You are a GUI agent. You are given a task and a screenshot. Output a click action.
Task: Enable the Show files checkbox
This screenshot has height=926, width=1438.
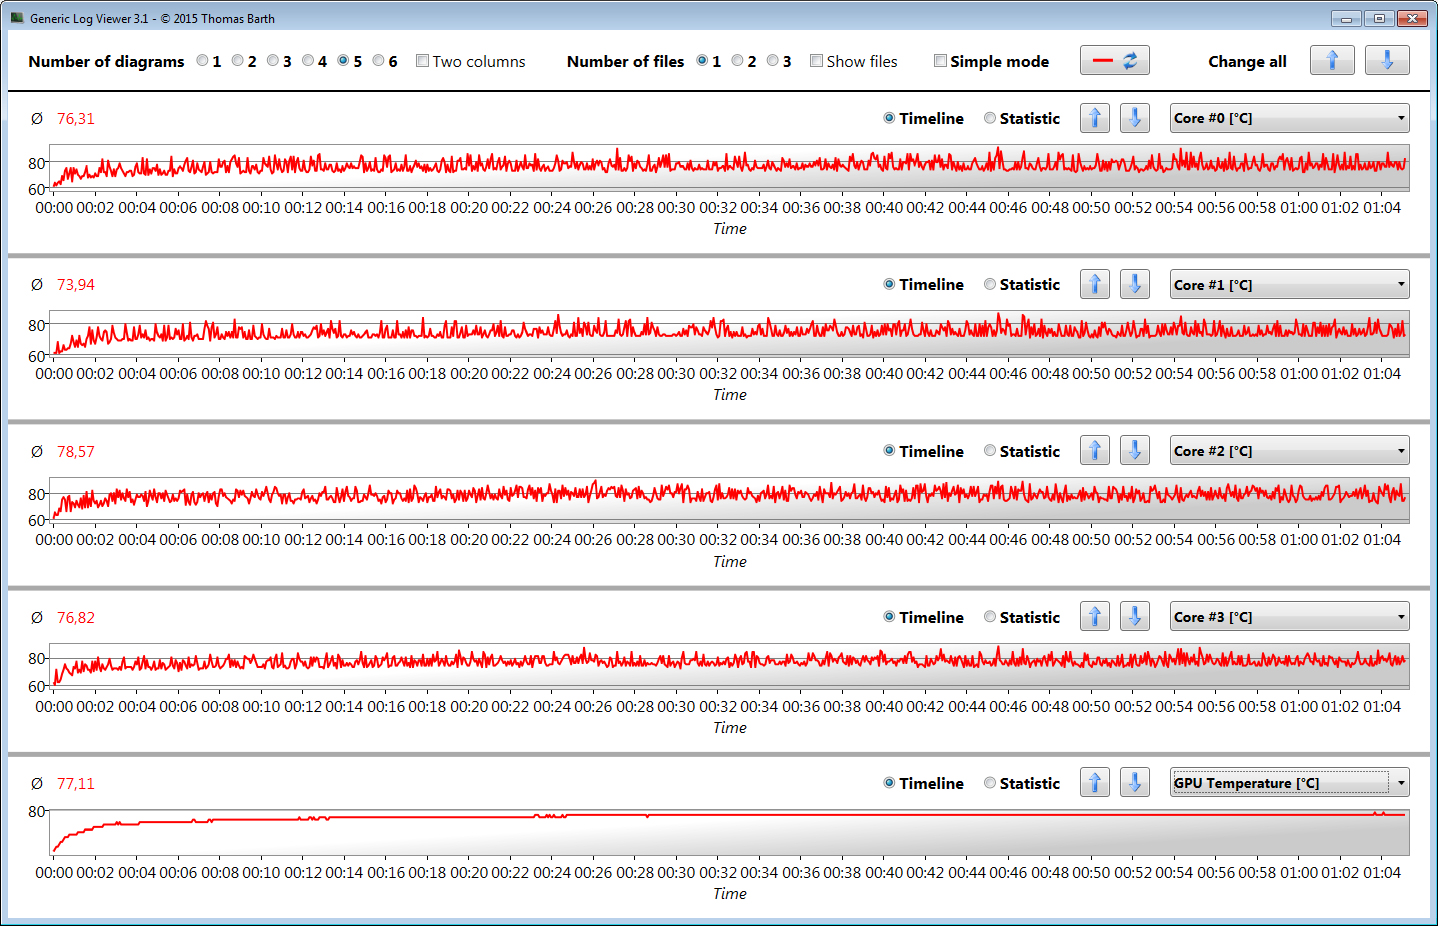click(816, 61)
